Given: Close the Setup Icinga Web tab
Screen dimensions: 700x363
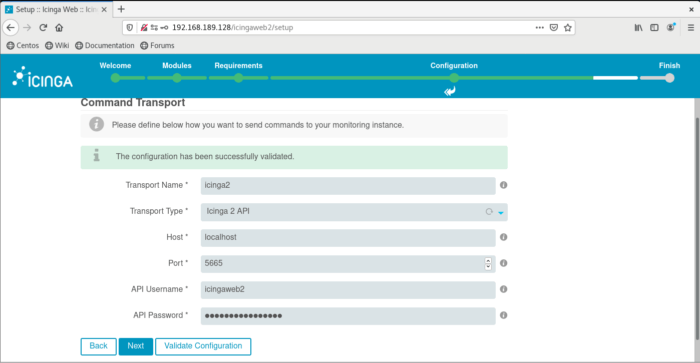Looking at the screenshot, I should (104, 9).
